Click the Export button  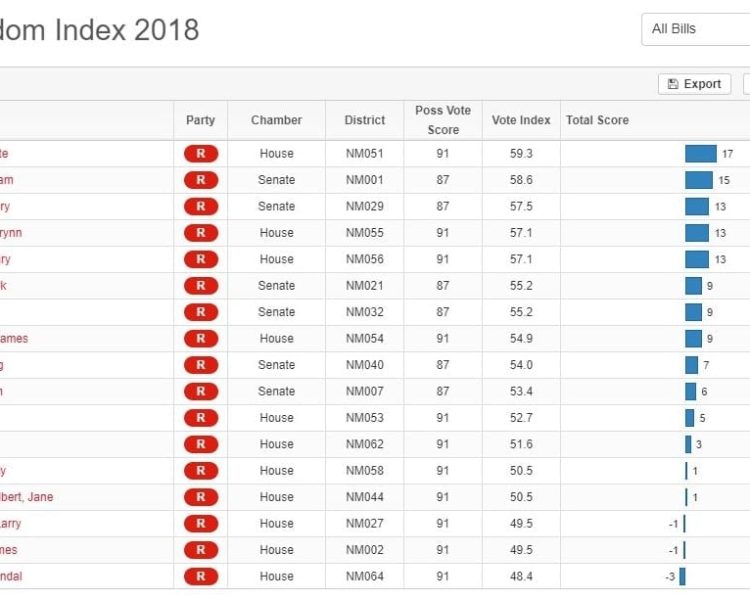click(694, 84)
